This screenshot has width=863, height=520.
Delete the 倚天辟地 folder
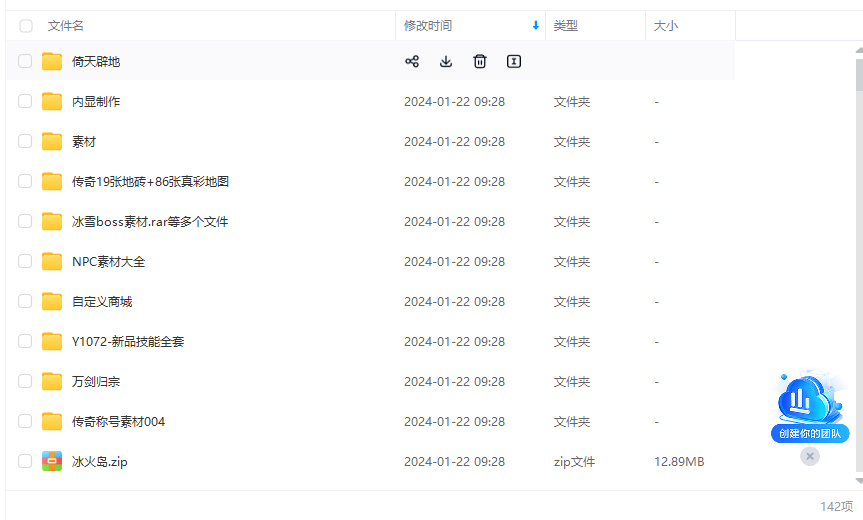click(x=480, y=62)
